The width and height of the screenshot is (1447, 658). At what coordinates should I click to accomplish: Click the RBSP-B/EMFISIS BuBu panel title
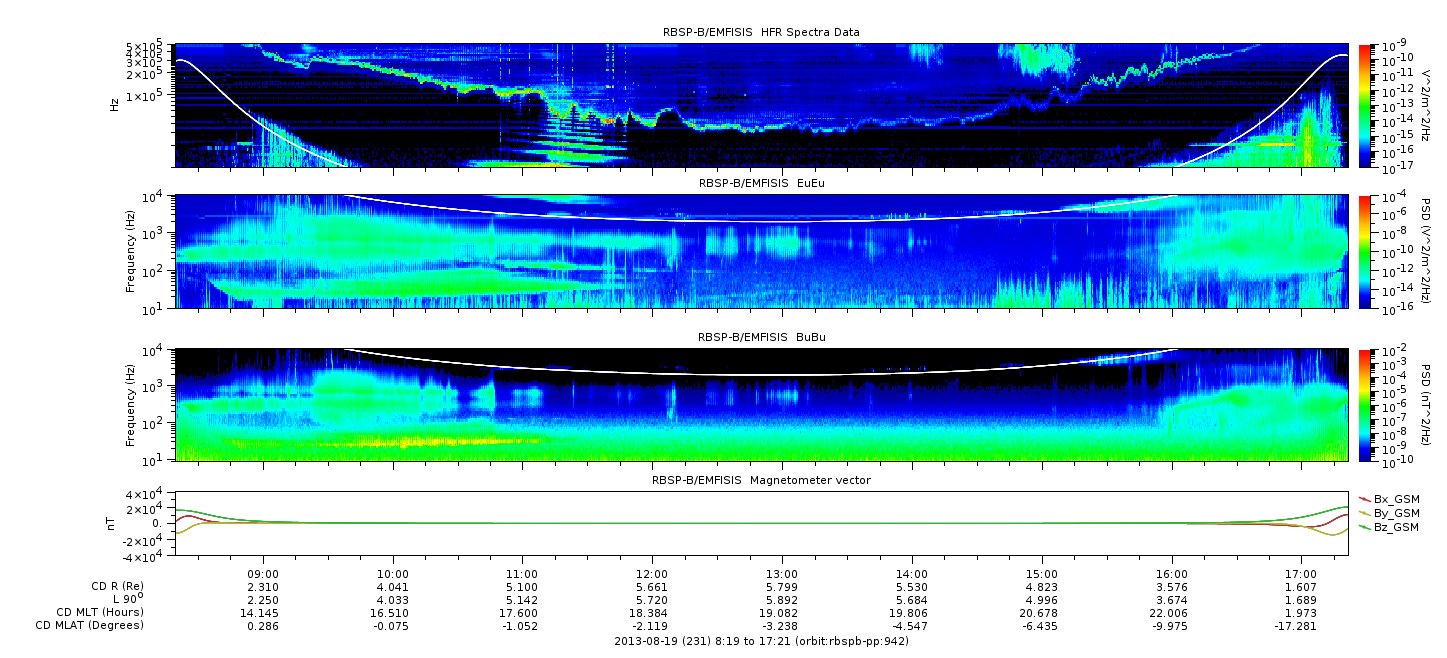tap(761, 337)
